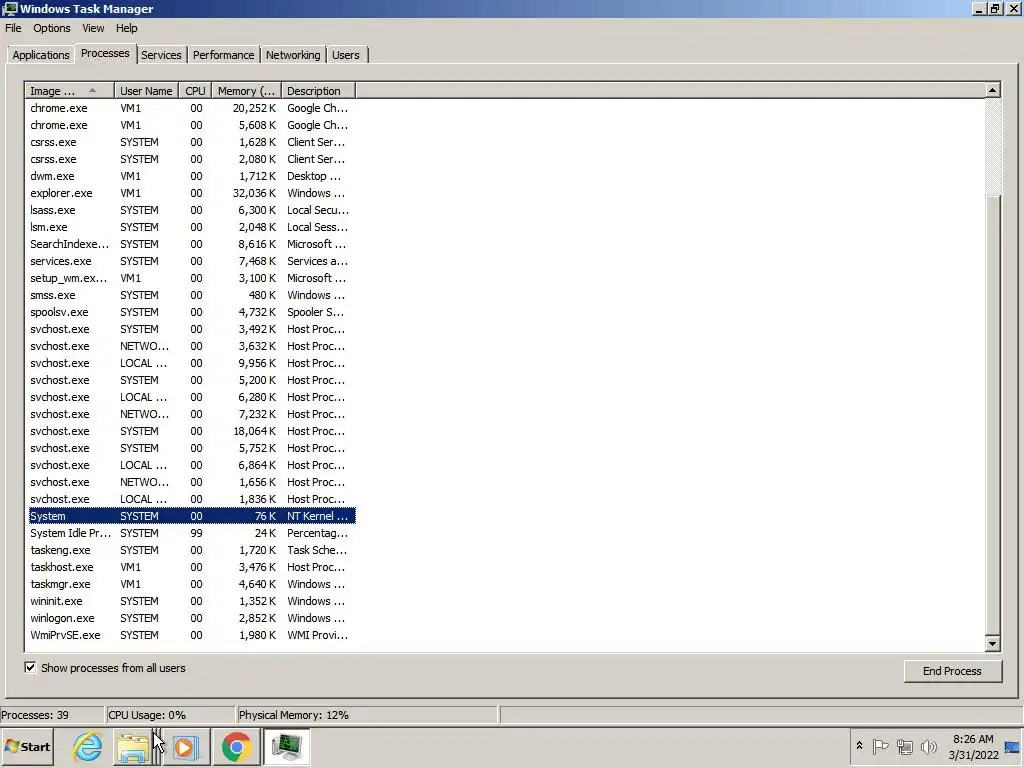Select the dwm.exe process row
Screen dimensions: 1024x768
(192, 176)
